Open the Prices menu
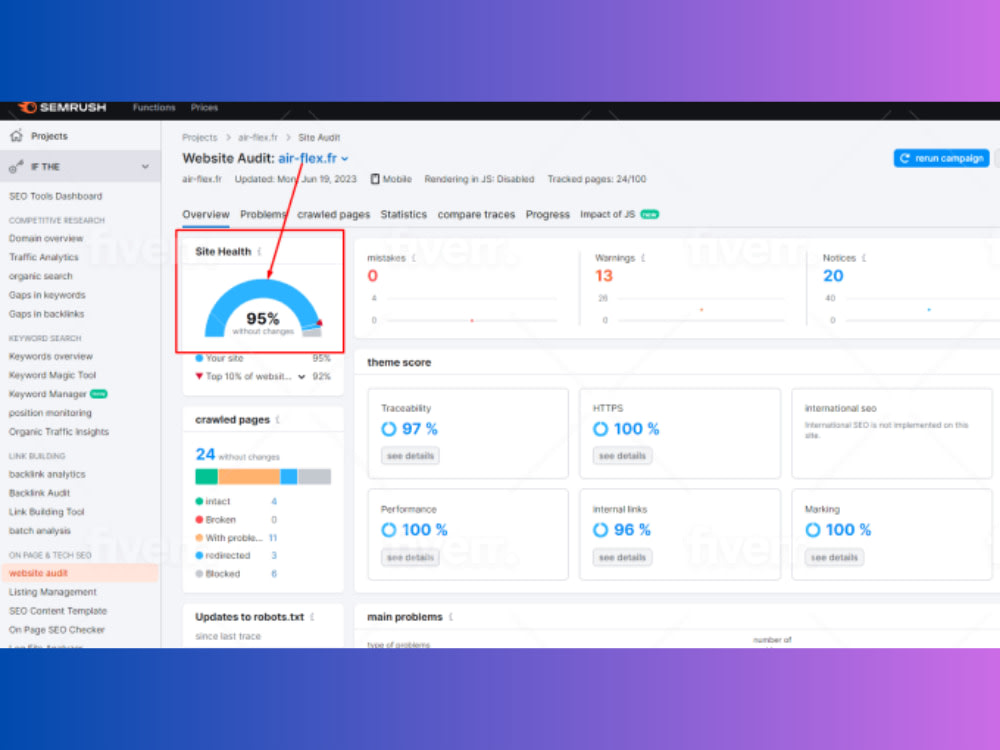 coord(204,107)
